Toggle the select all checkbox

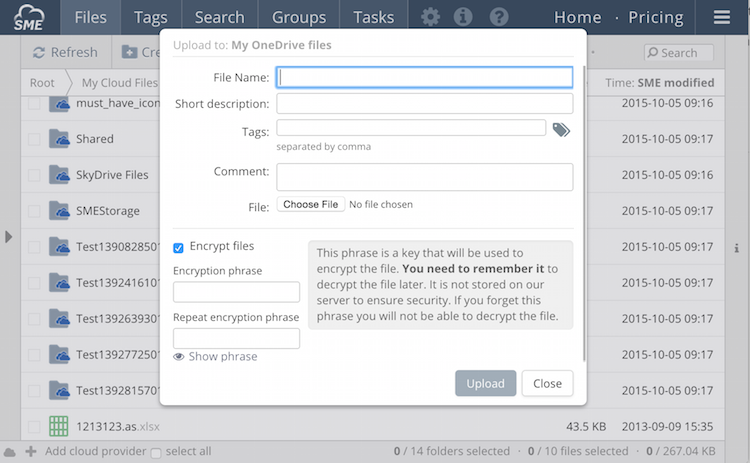point(155,452)
